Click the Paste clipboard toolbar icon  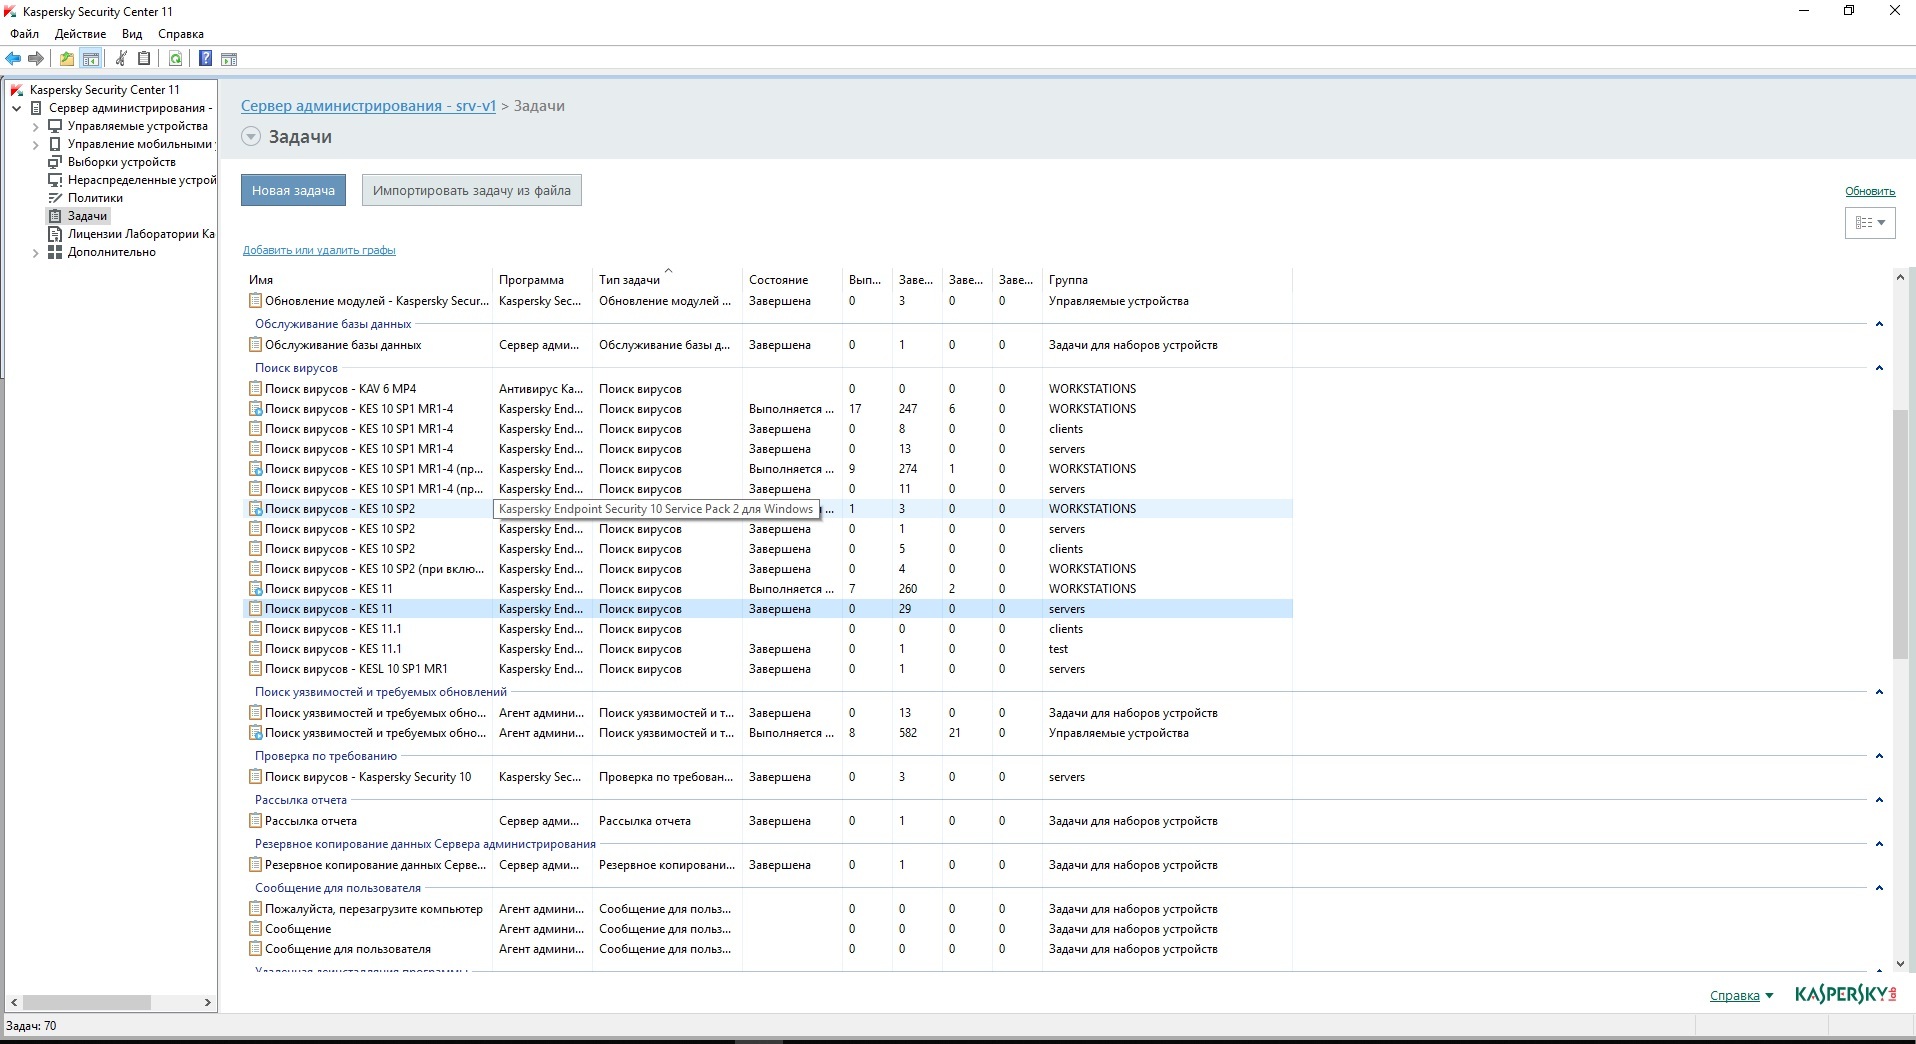(x=144, y=59)
